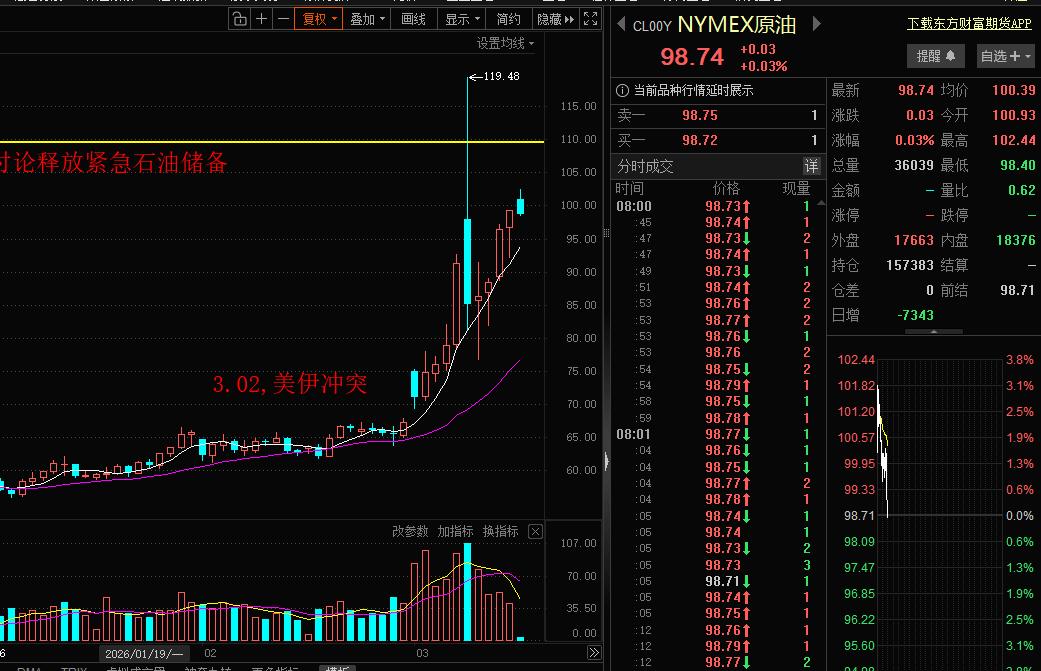Switch to 简约 simple mode
Viewport: 1041px width, 671px height.
coord(509,19)
